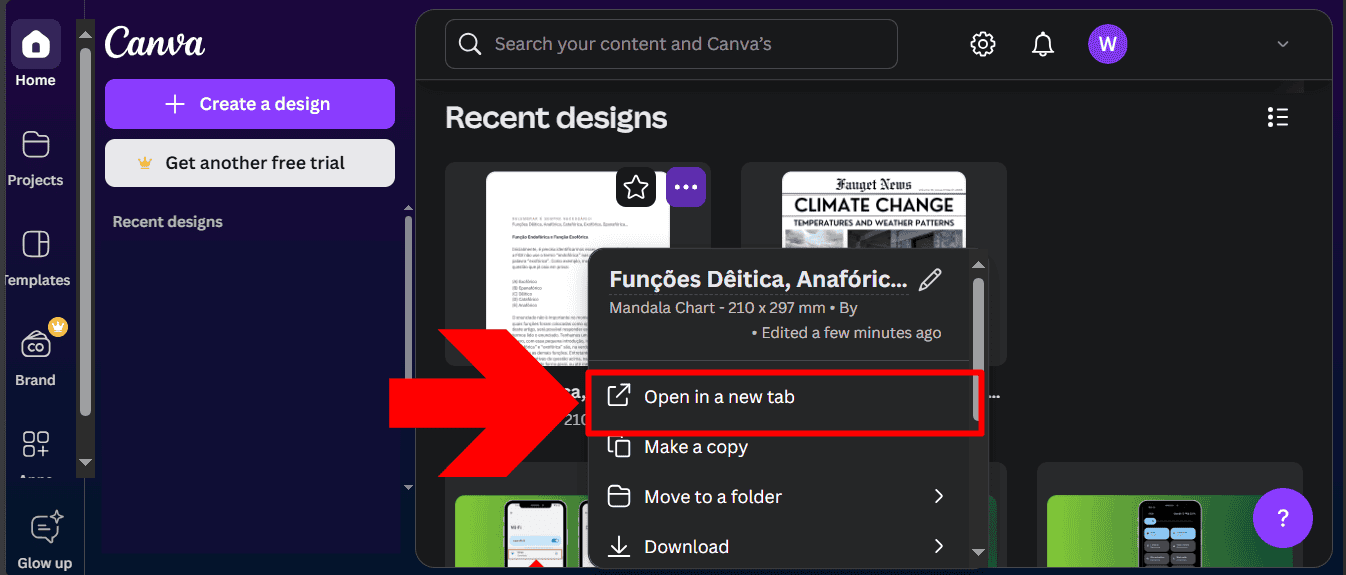This screenshot has width=1346, height=575.
Task: Select Download menu entry
Action: coord(780,547)
